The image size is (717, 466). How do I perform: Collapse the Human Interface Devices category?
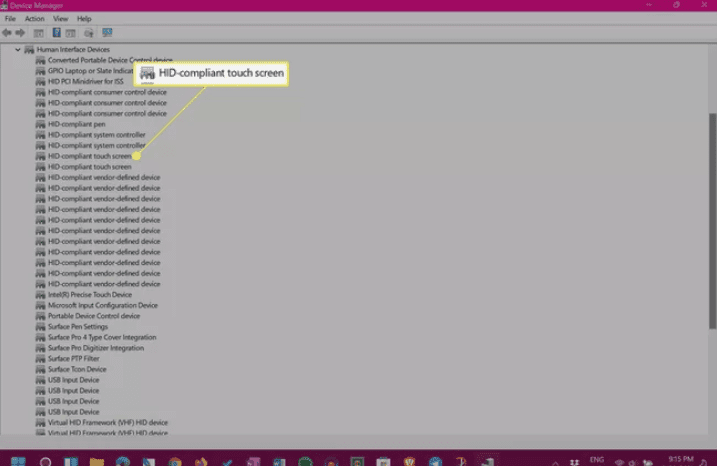tap(17, 49)
